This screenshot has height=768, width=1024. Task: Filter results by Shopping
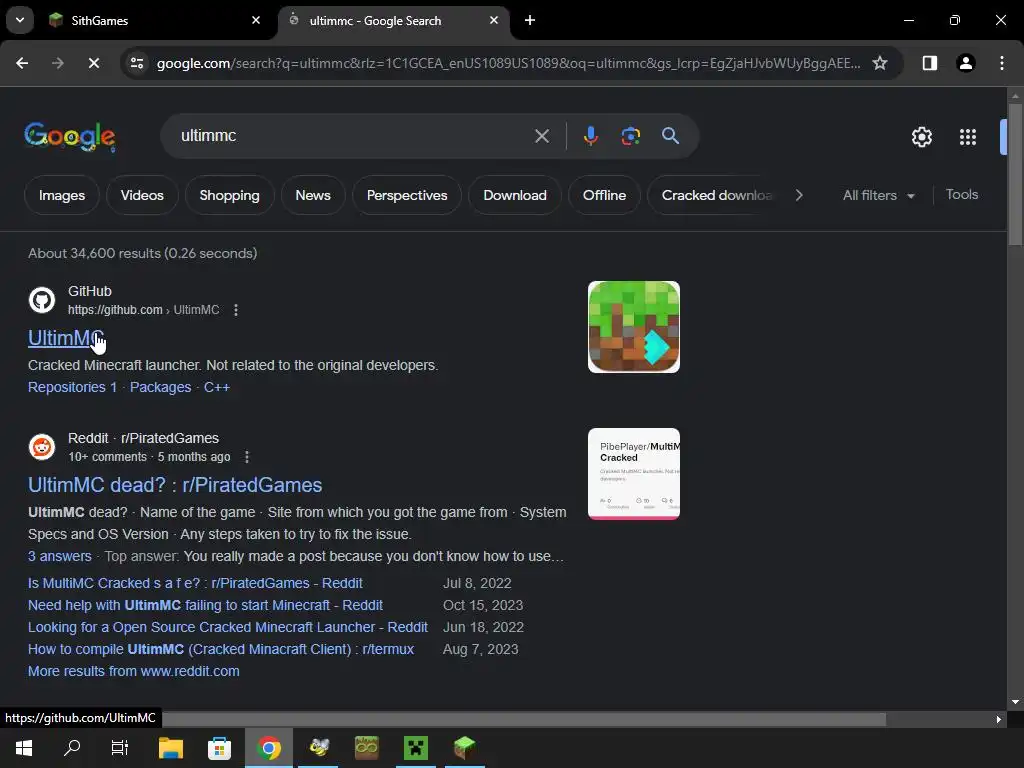(229, 195)
